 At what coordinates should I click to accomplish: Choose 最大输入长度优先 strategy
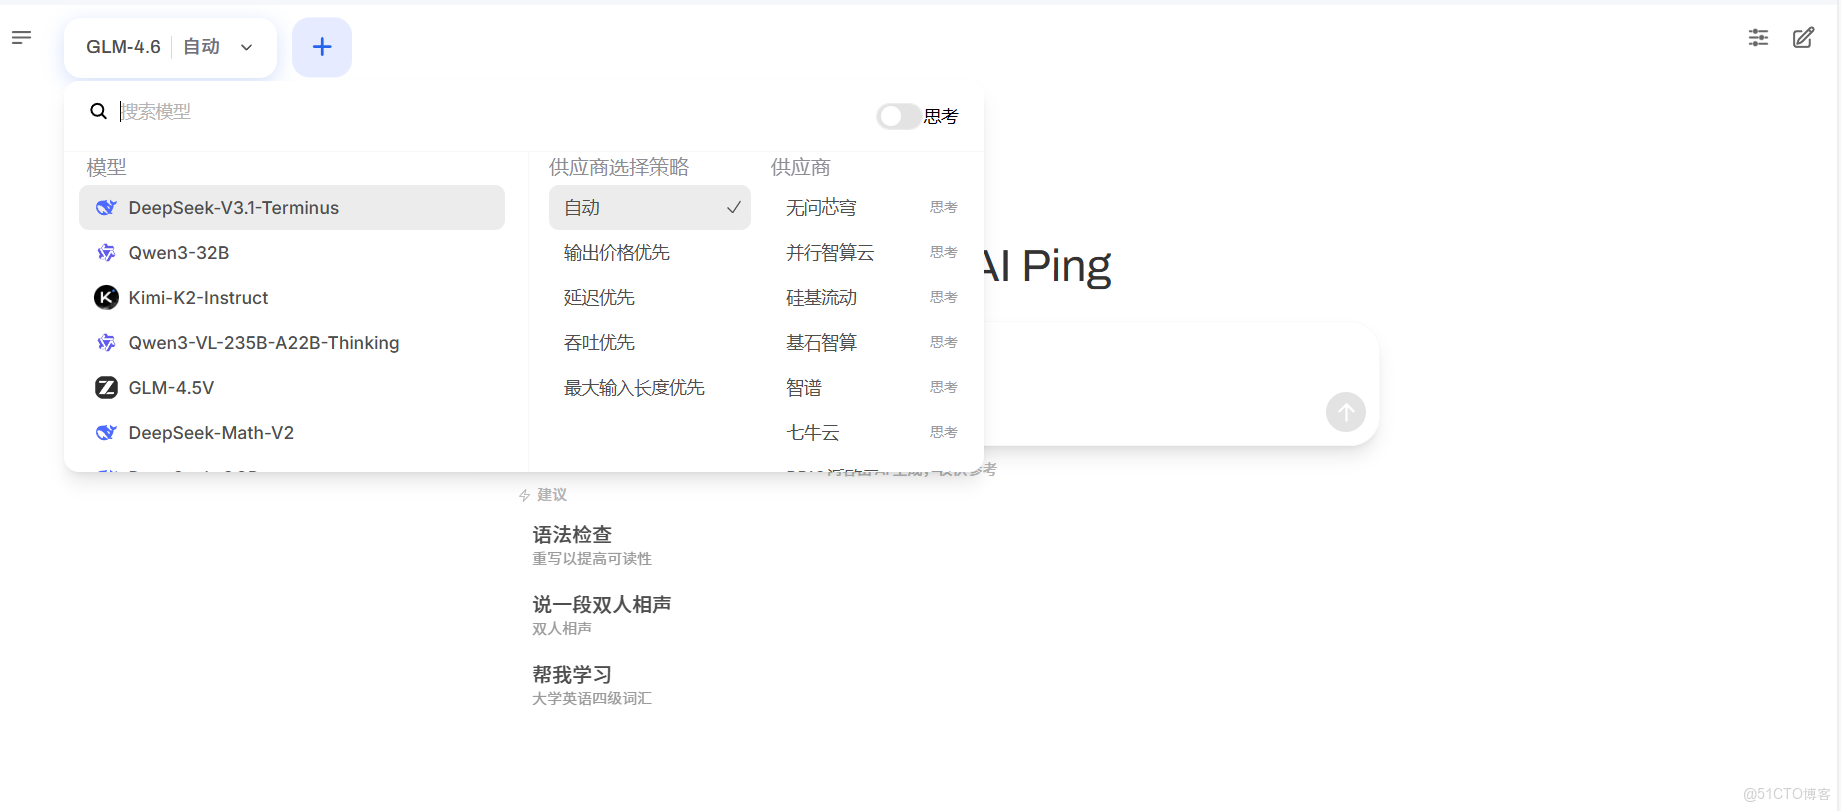(x=650, y=388)
